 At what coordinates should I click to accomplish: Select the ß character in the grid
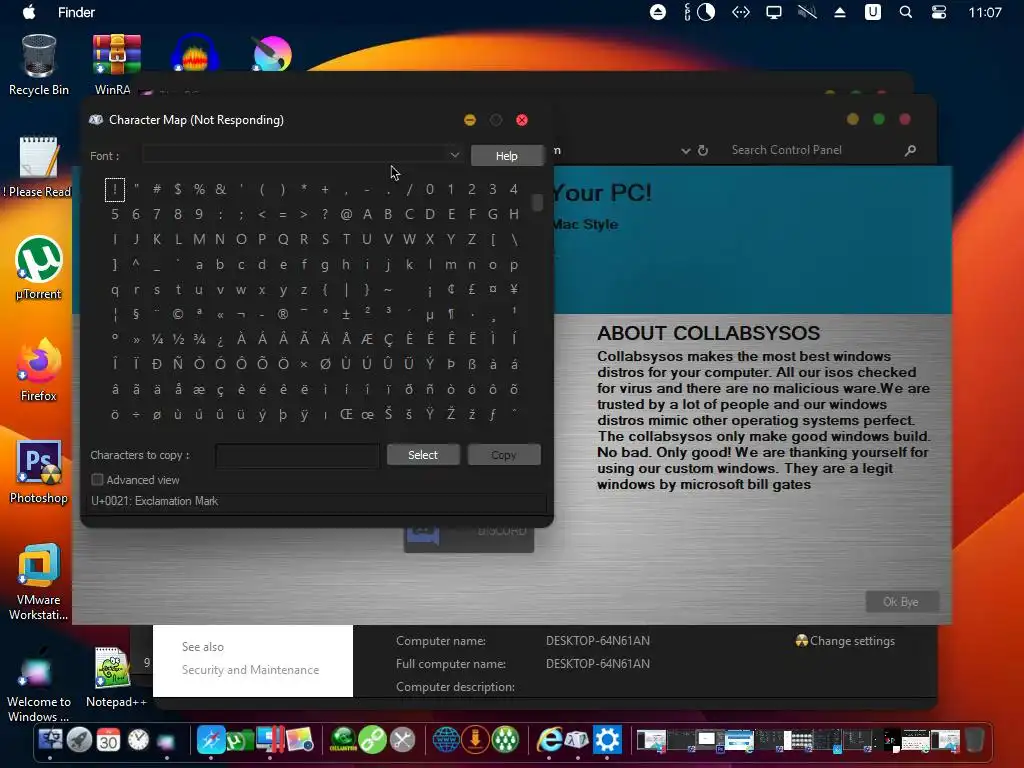(x=472, y=364)
